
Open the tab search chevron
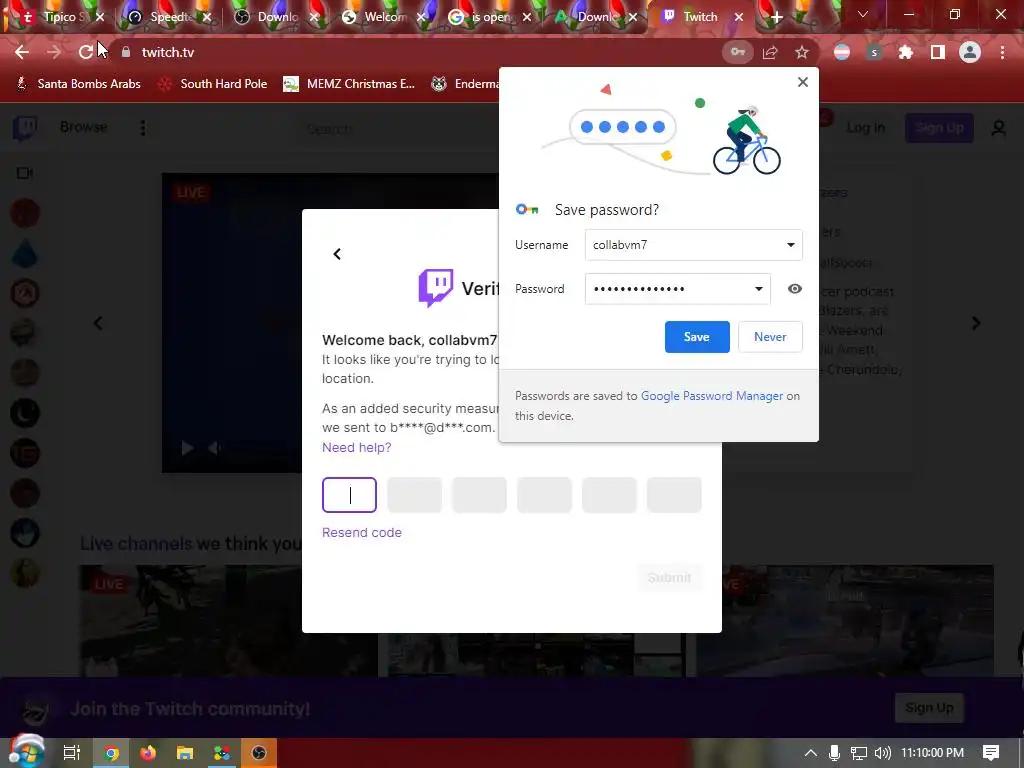tap(863, 14)
